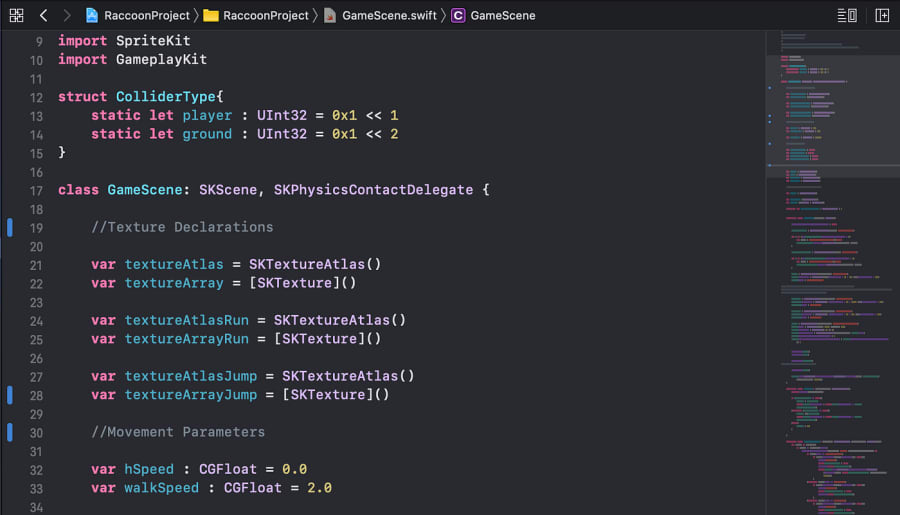Click the blue change marker on line 30
Image resolution: width=900 pixels, height=515 pixels.
pyautogui.click(x=10, y=432)
